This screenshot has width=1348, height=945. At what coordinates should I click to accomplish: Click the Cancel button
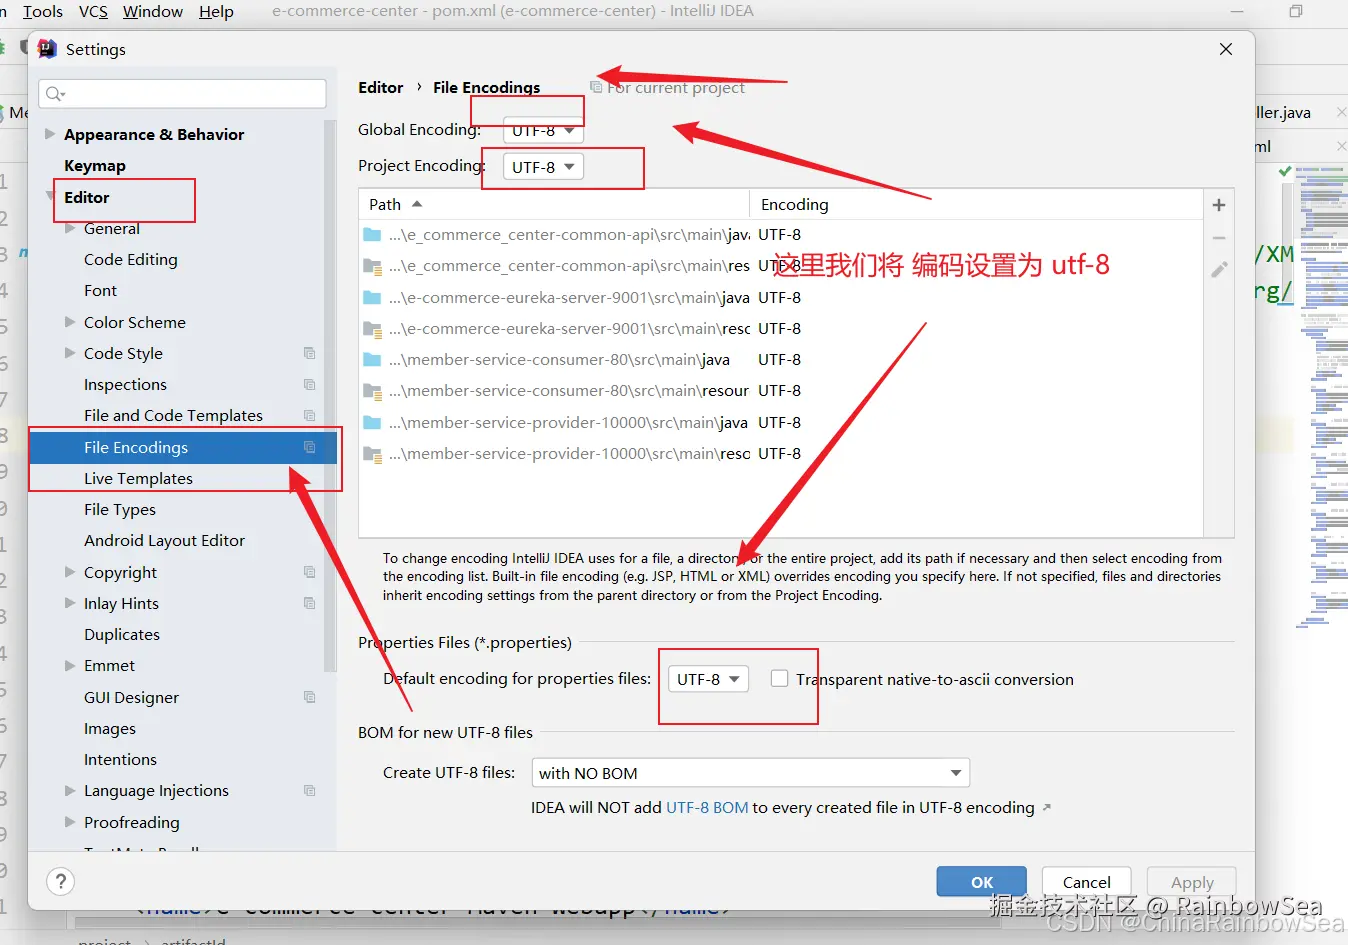click(x=1086, y=882)
